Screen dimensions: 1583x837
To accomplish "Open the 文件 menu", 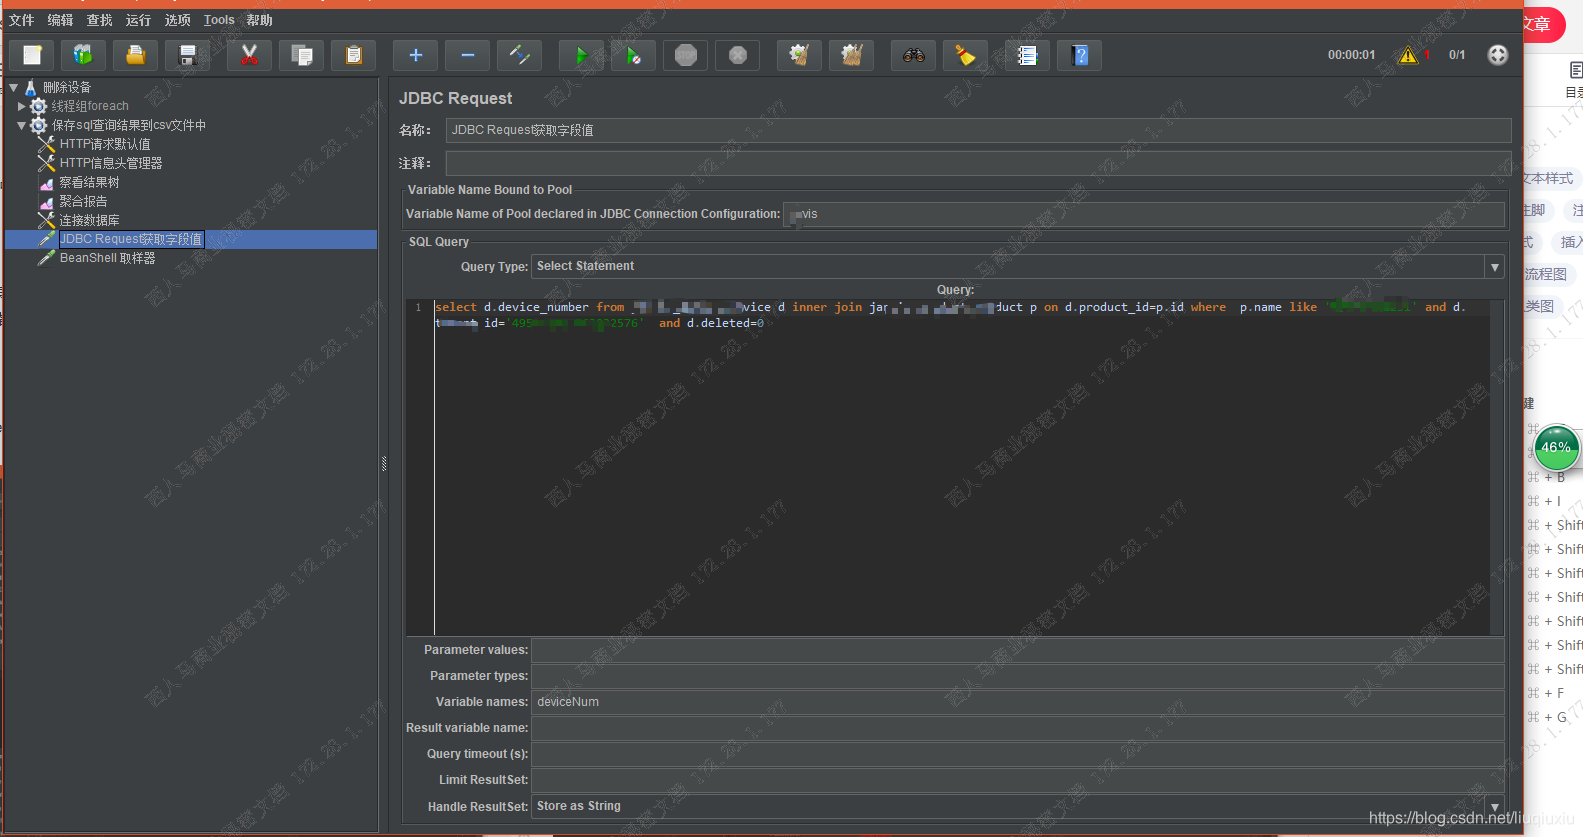I will pos(22,20).
